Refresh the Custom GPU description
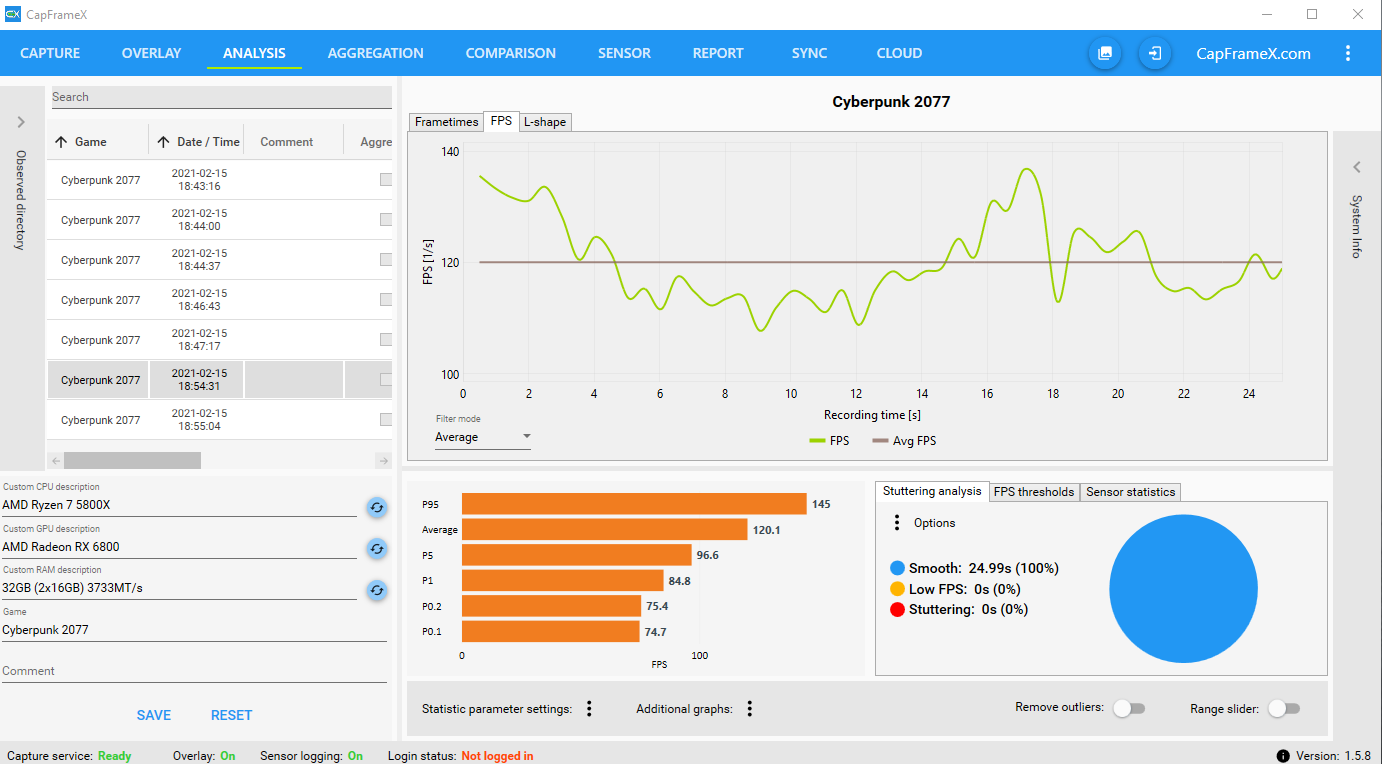1382x764 pixels. tap(377, 548)
